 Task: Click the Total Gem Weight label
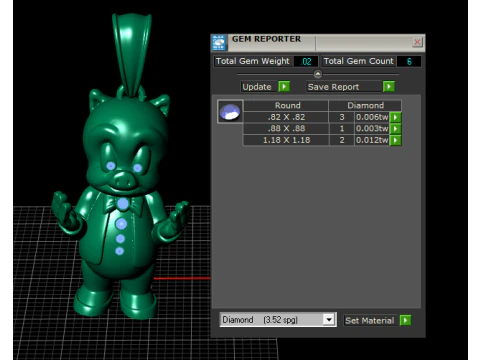pyautogui.click(x=253, y=61)
